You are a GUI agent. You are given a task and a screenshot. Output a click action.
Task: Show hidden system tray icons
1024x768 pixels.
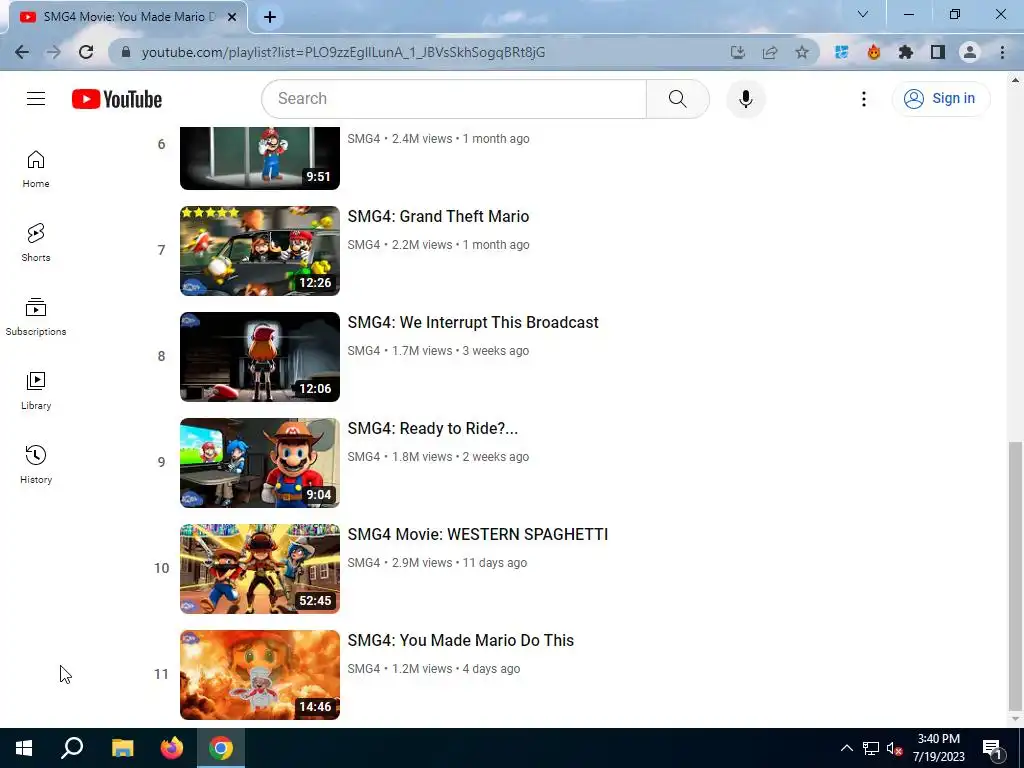(x=846, y=748)
